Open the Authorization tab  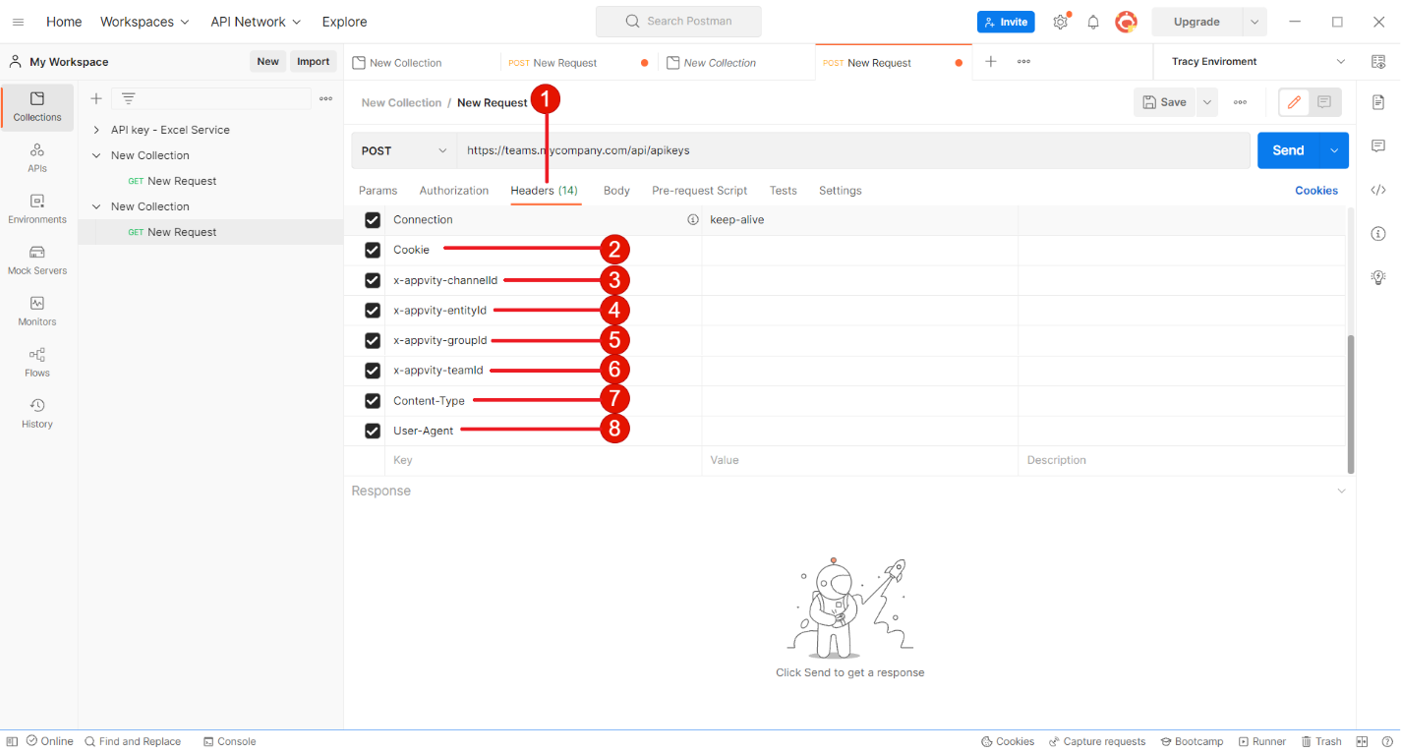click(454, 191)
